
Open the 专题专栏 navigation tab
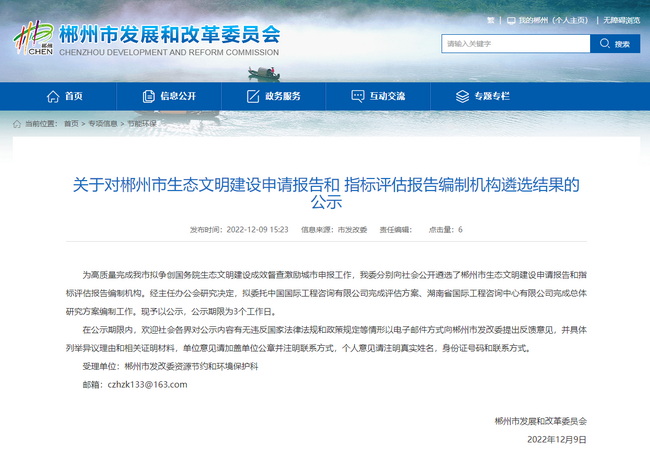pyautogui.click(x=491, y=96)
